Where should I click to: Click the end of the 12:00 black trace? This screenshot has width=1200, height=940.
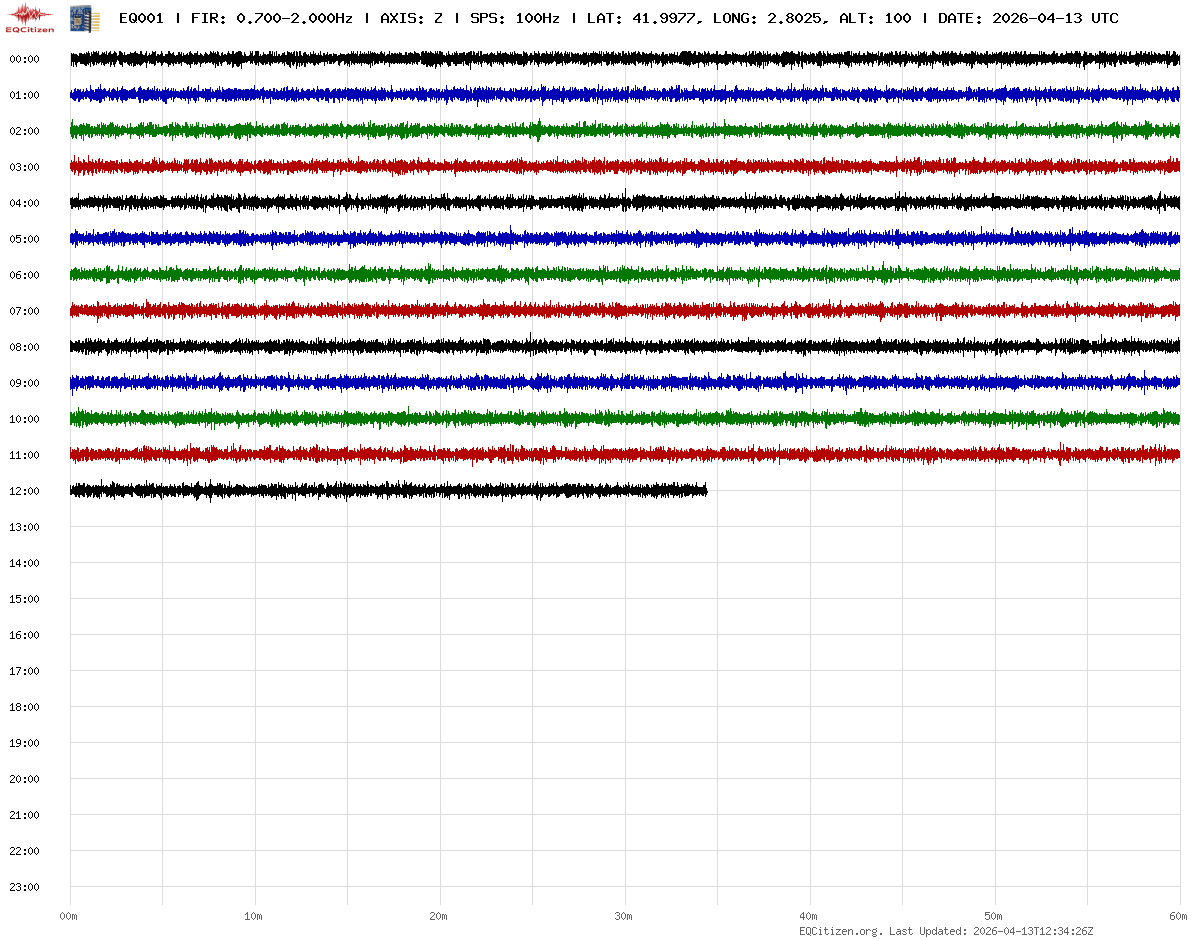705,490
